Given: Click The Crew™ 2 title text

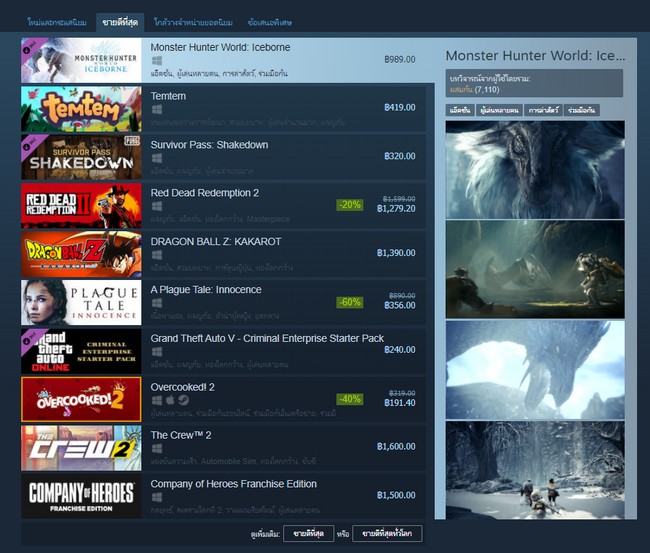Looking at the screenshot, I should tap(181, 435).
